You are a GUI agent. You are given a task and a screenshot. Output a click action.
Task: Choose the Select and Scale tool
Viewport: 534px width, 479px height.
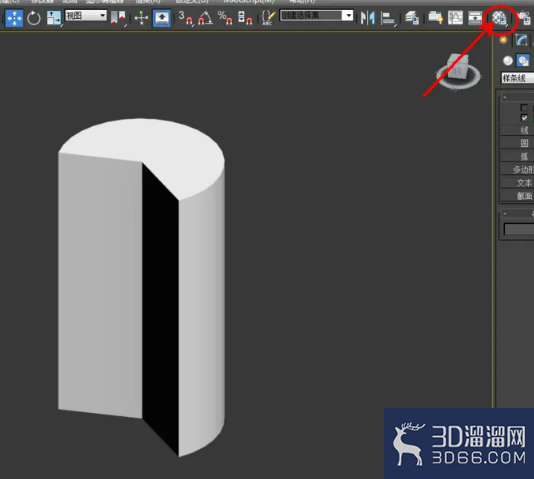[54, 18]
